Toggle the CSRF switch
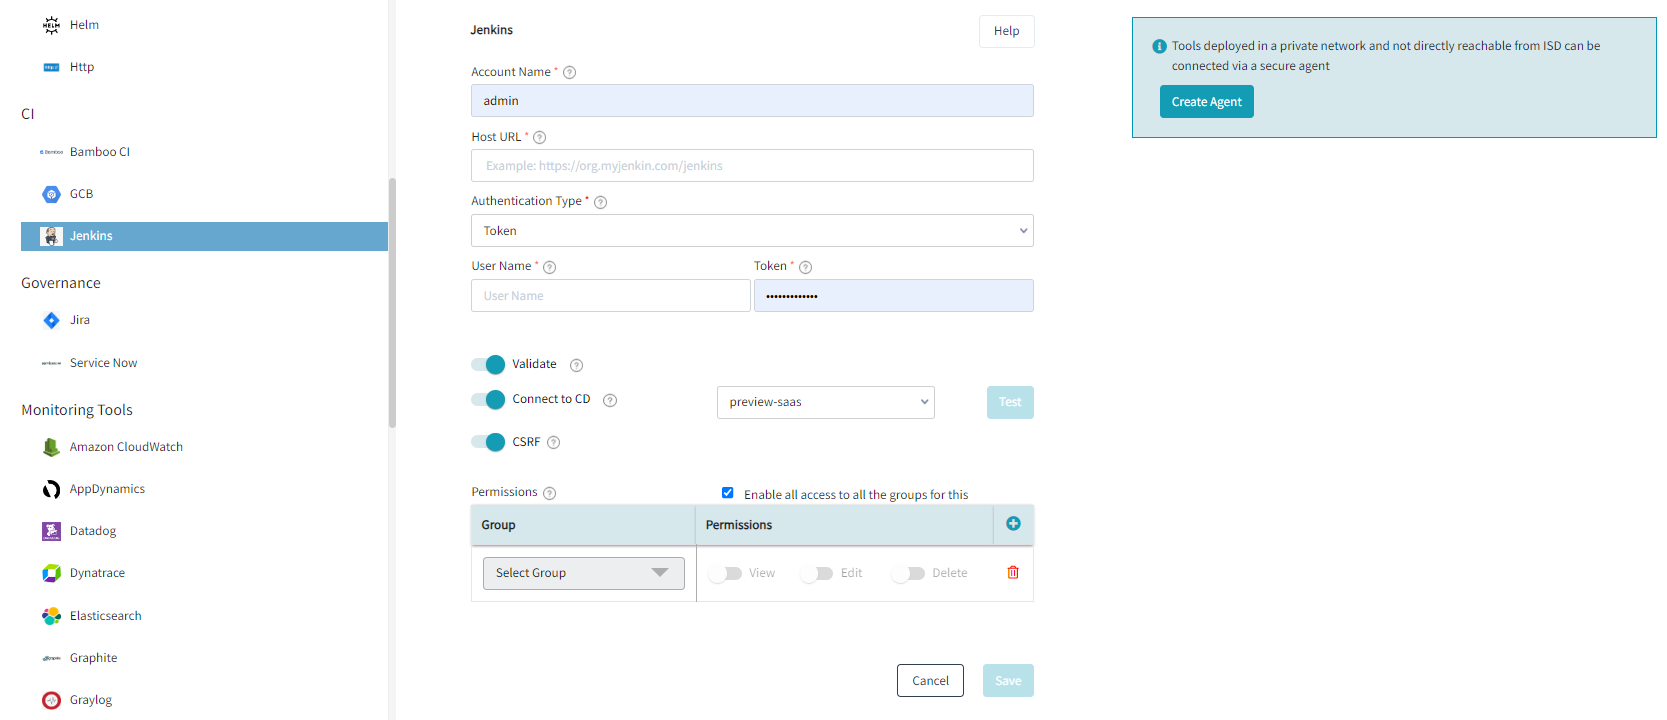Viewport: 1667px width, 720px height. (489, 442)
